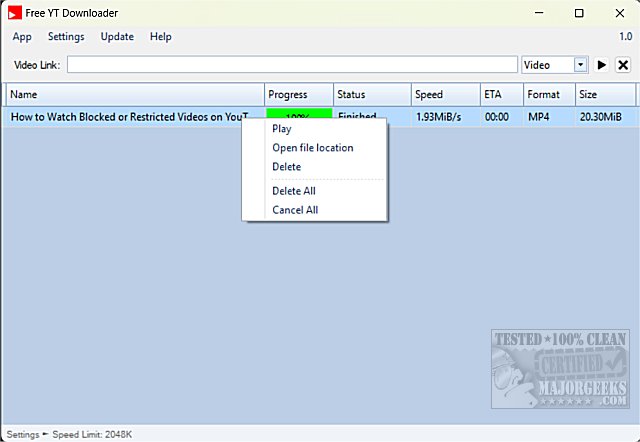Open the Settings menu

pyautogui.click(x=66, y=37)
